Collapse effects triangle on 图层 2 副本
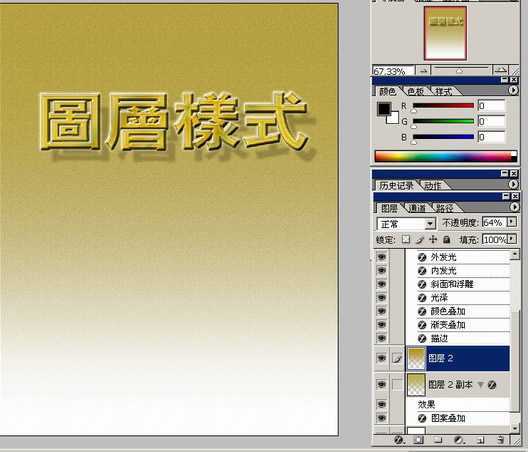 [481, 385]
